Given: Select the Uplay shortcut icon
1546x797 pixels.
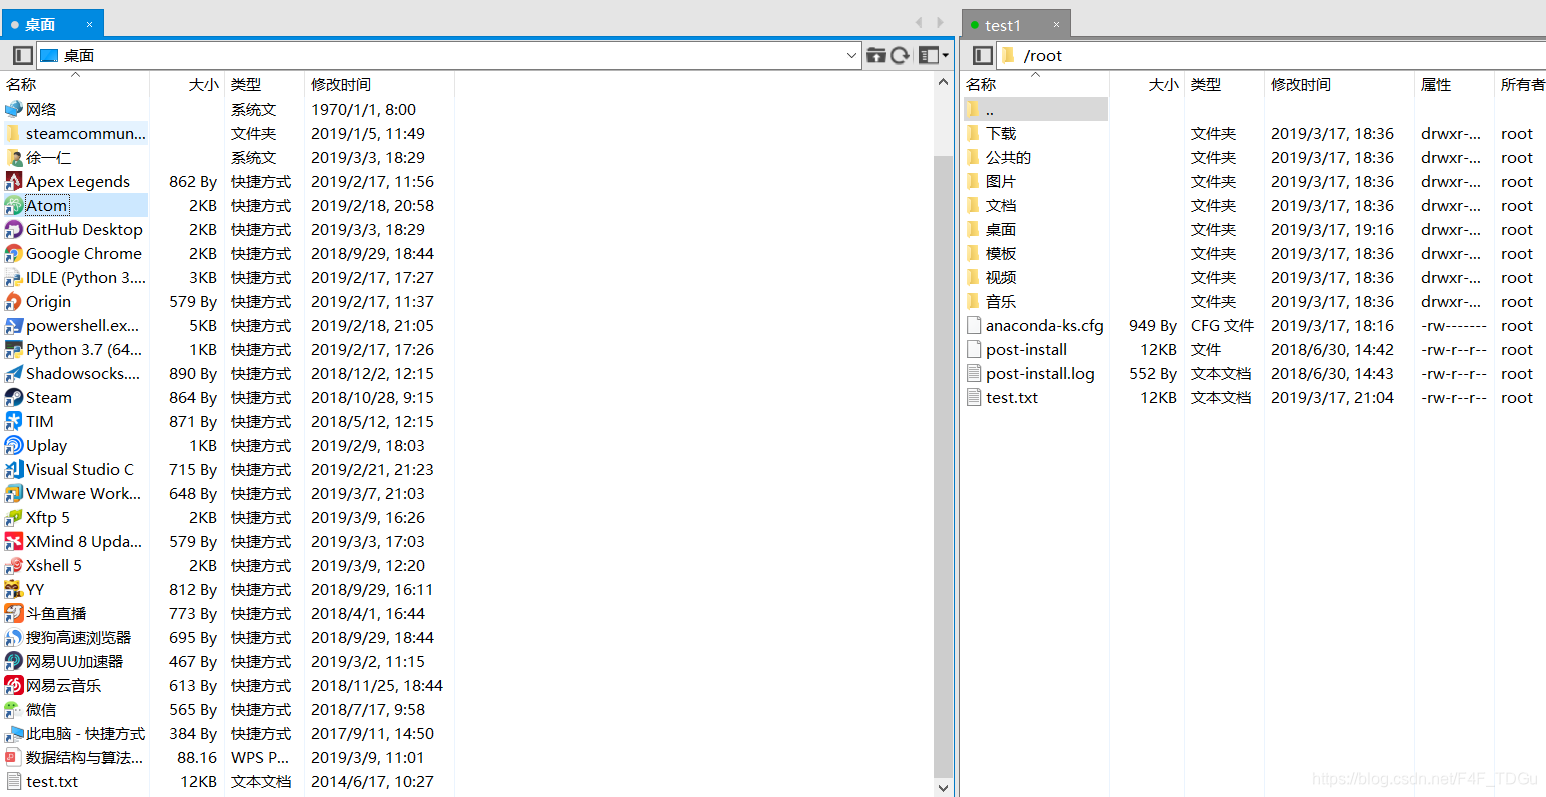Looking at the screenshot, I should point(13,445).
